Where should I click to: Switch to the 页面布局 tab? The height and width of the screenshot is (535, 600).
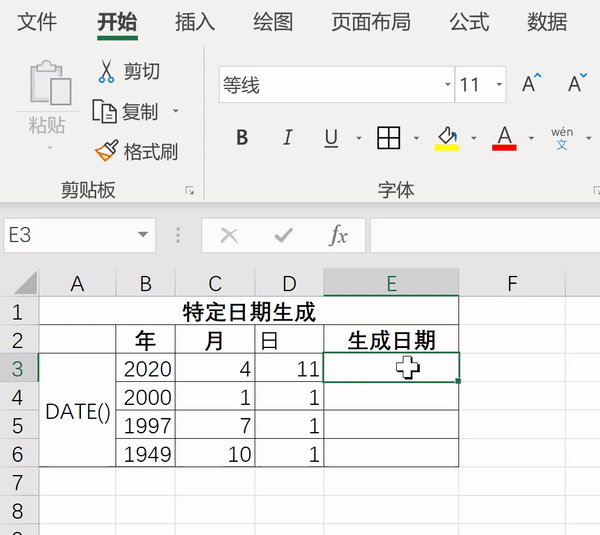pos(371,21)
